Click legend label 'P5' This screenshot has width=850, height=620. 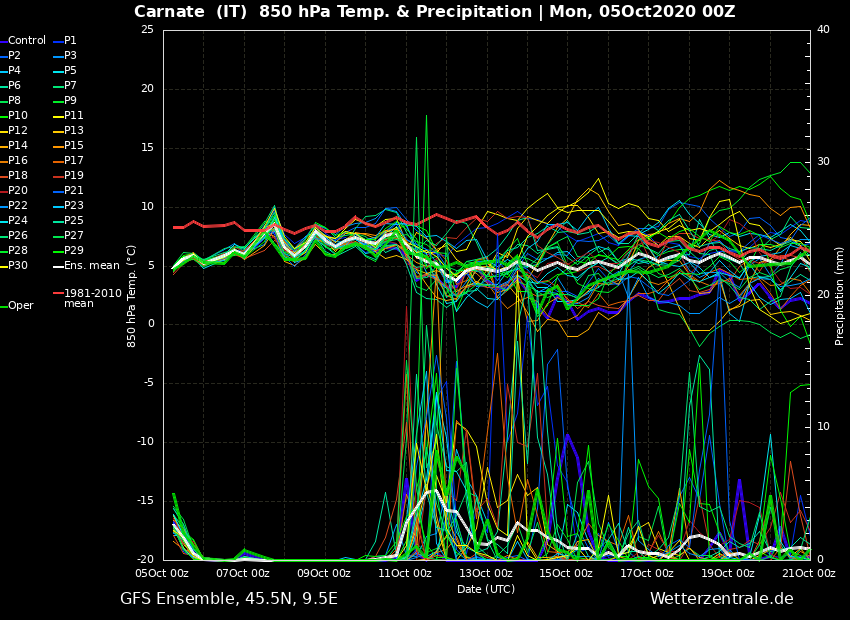pyautogui.click(x=70, y=70)
